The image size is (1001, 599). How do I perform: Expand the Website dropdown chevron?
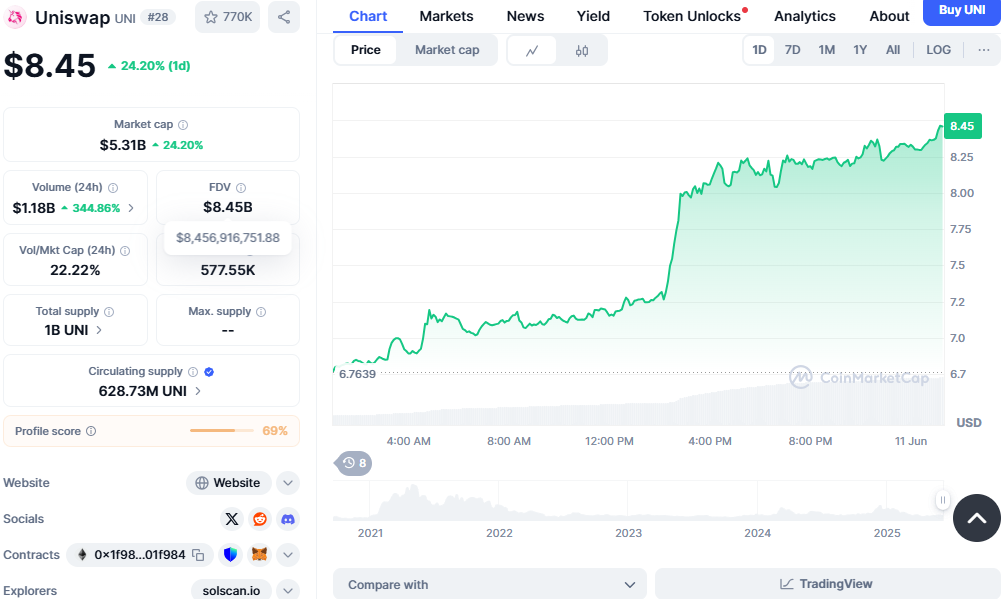[x=288, y=483]
